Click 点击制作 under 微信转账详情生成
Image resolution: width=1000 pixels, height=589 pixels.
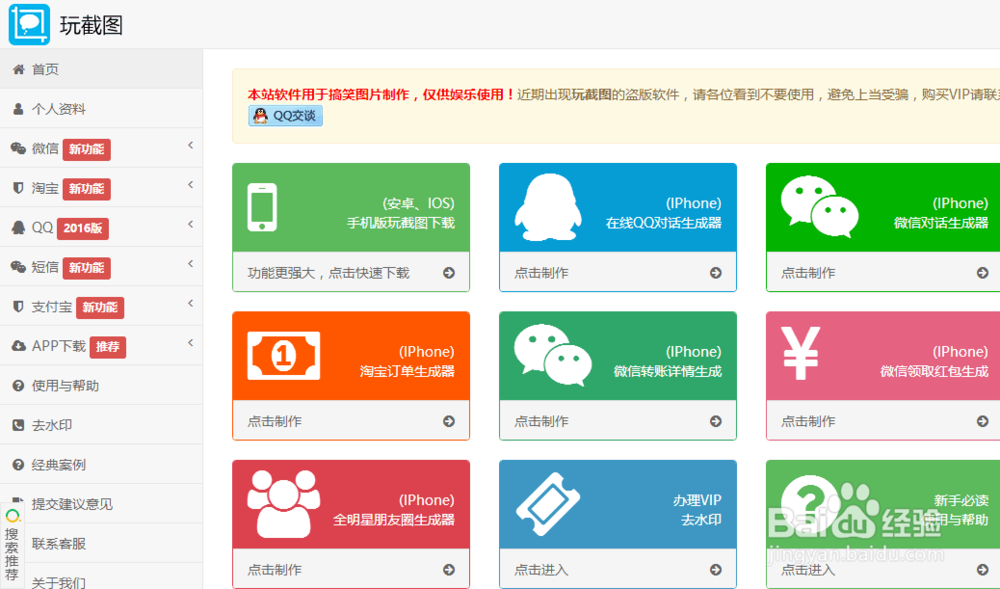coord(541,421)
